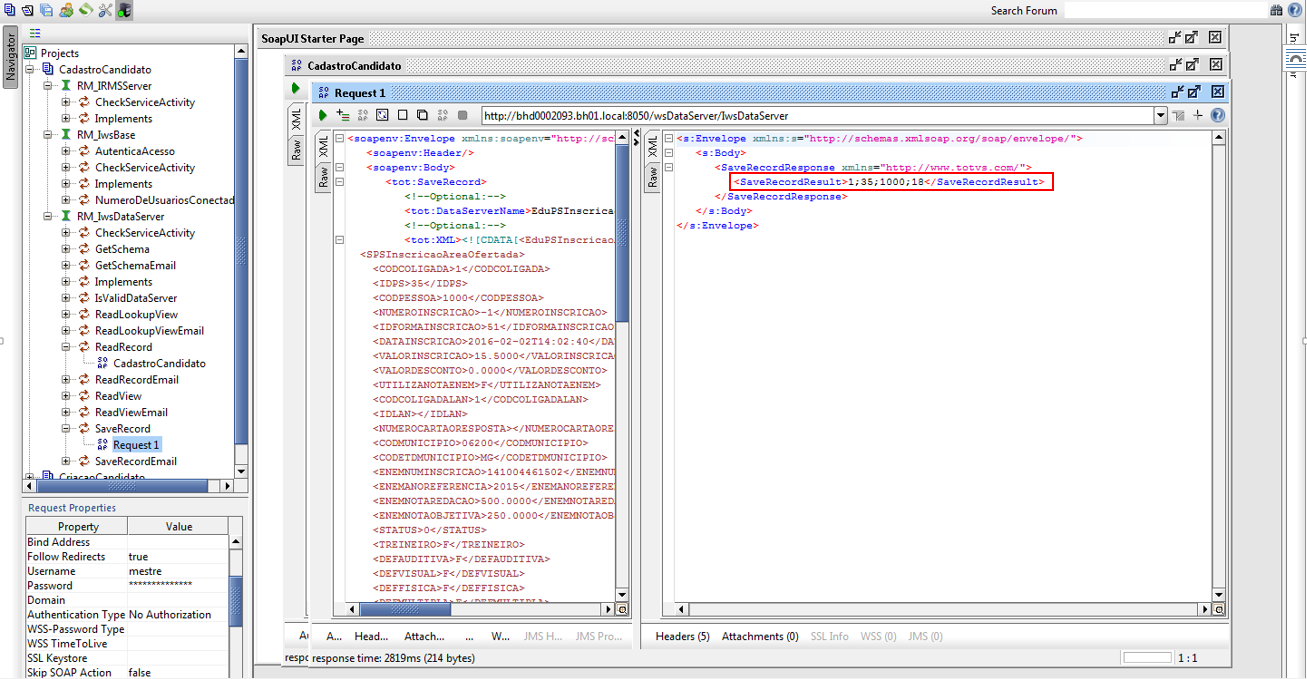The image size is (1307, 679).
Task: Click the Save All Projects toolbar icon
Action: (46, 10)
